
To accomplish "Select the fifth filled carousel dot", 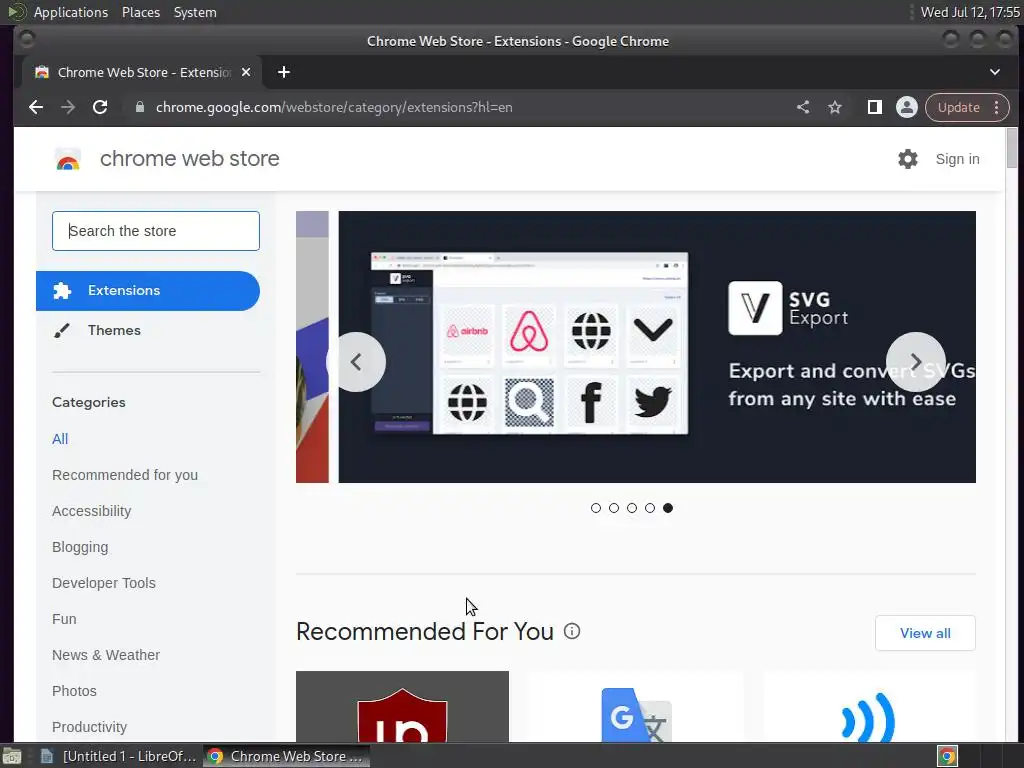I will [x=667, y=508].
